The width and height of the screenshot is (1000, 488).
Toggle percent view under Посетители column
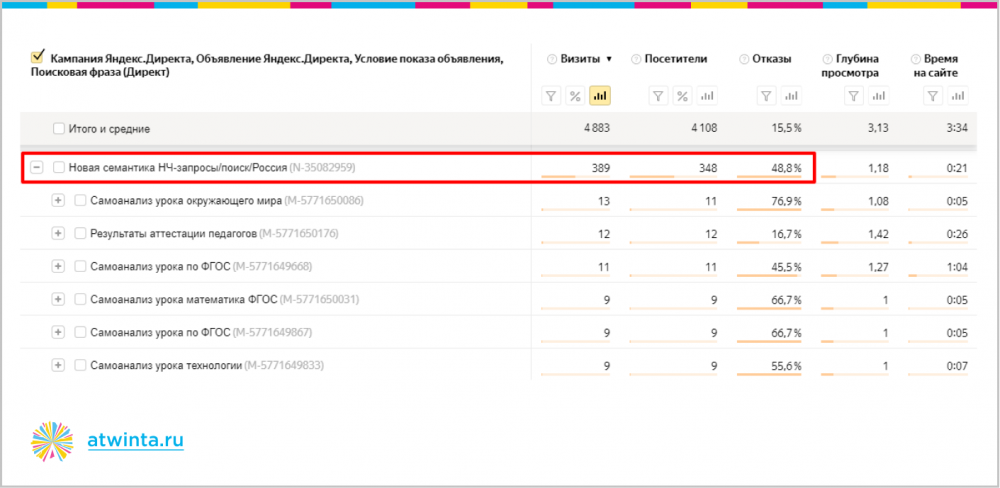[x=682, y=96]
